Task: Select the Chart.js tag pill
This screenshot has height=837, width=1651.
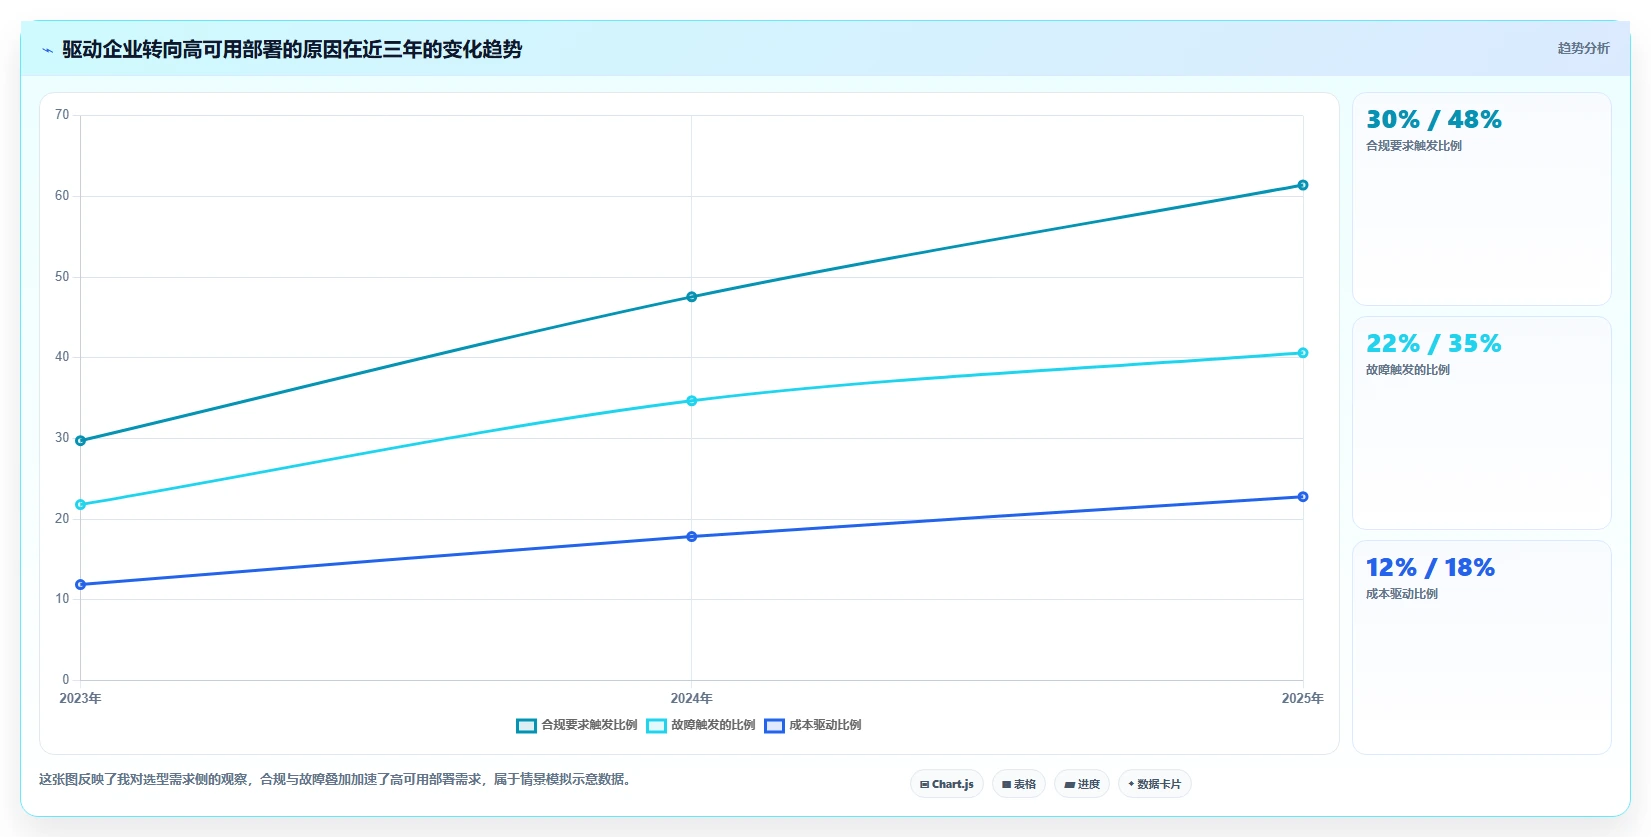Action: coord(947,784)
